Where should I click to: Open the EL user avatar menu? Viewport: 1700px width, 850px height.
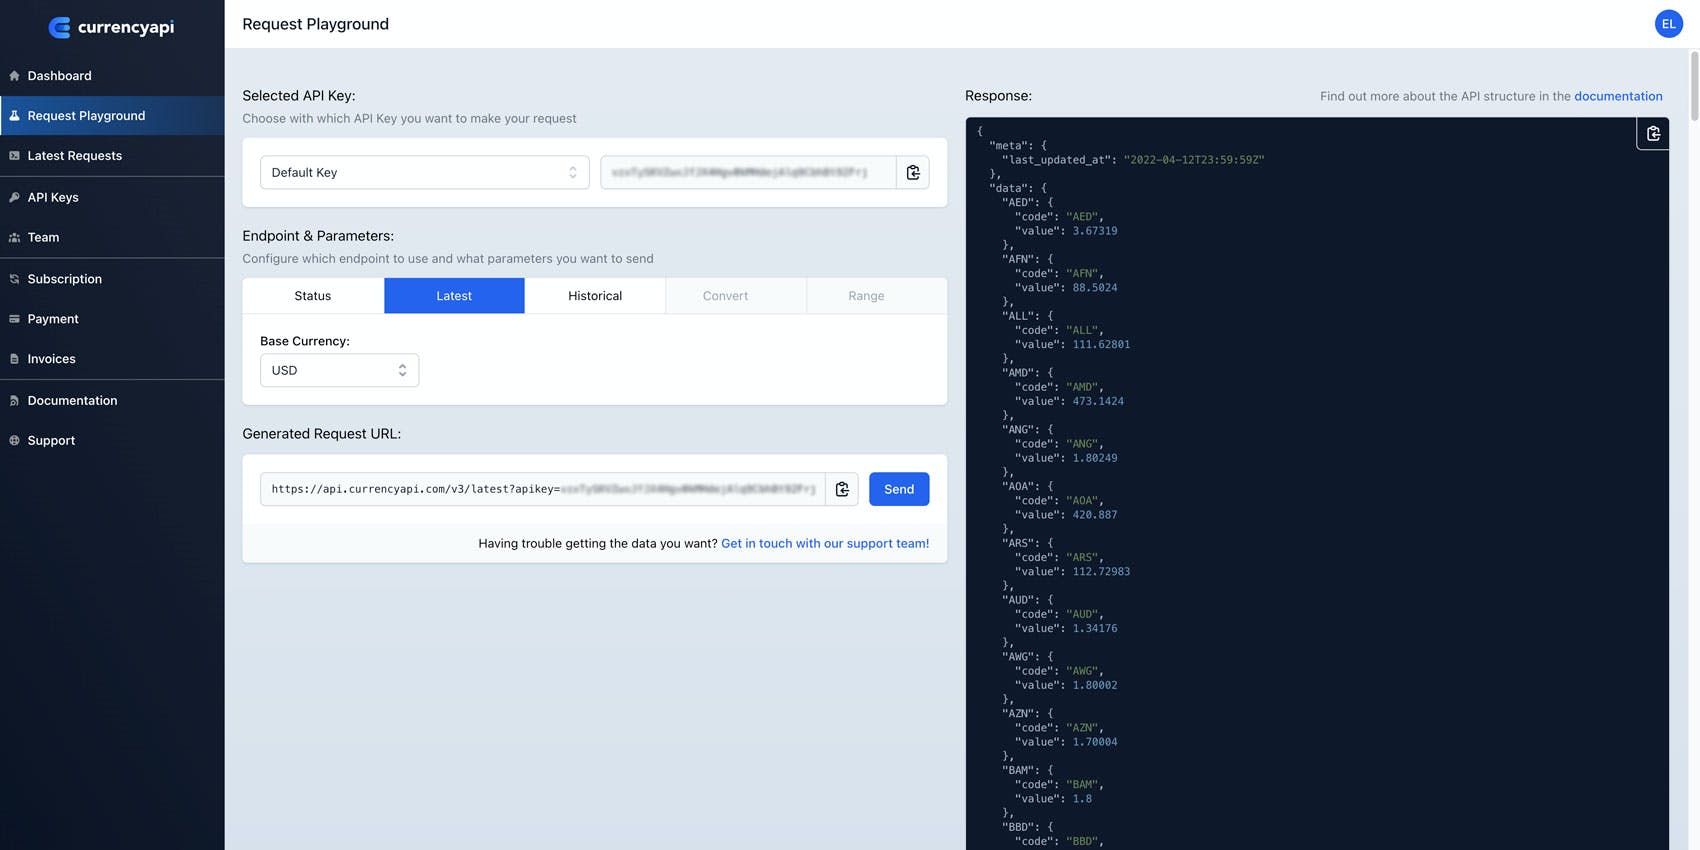pos(1668,24)
